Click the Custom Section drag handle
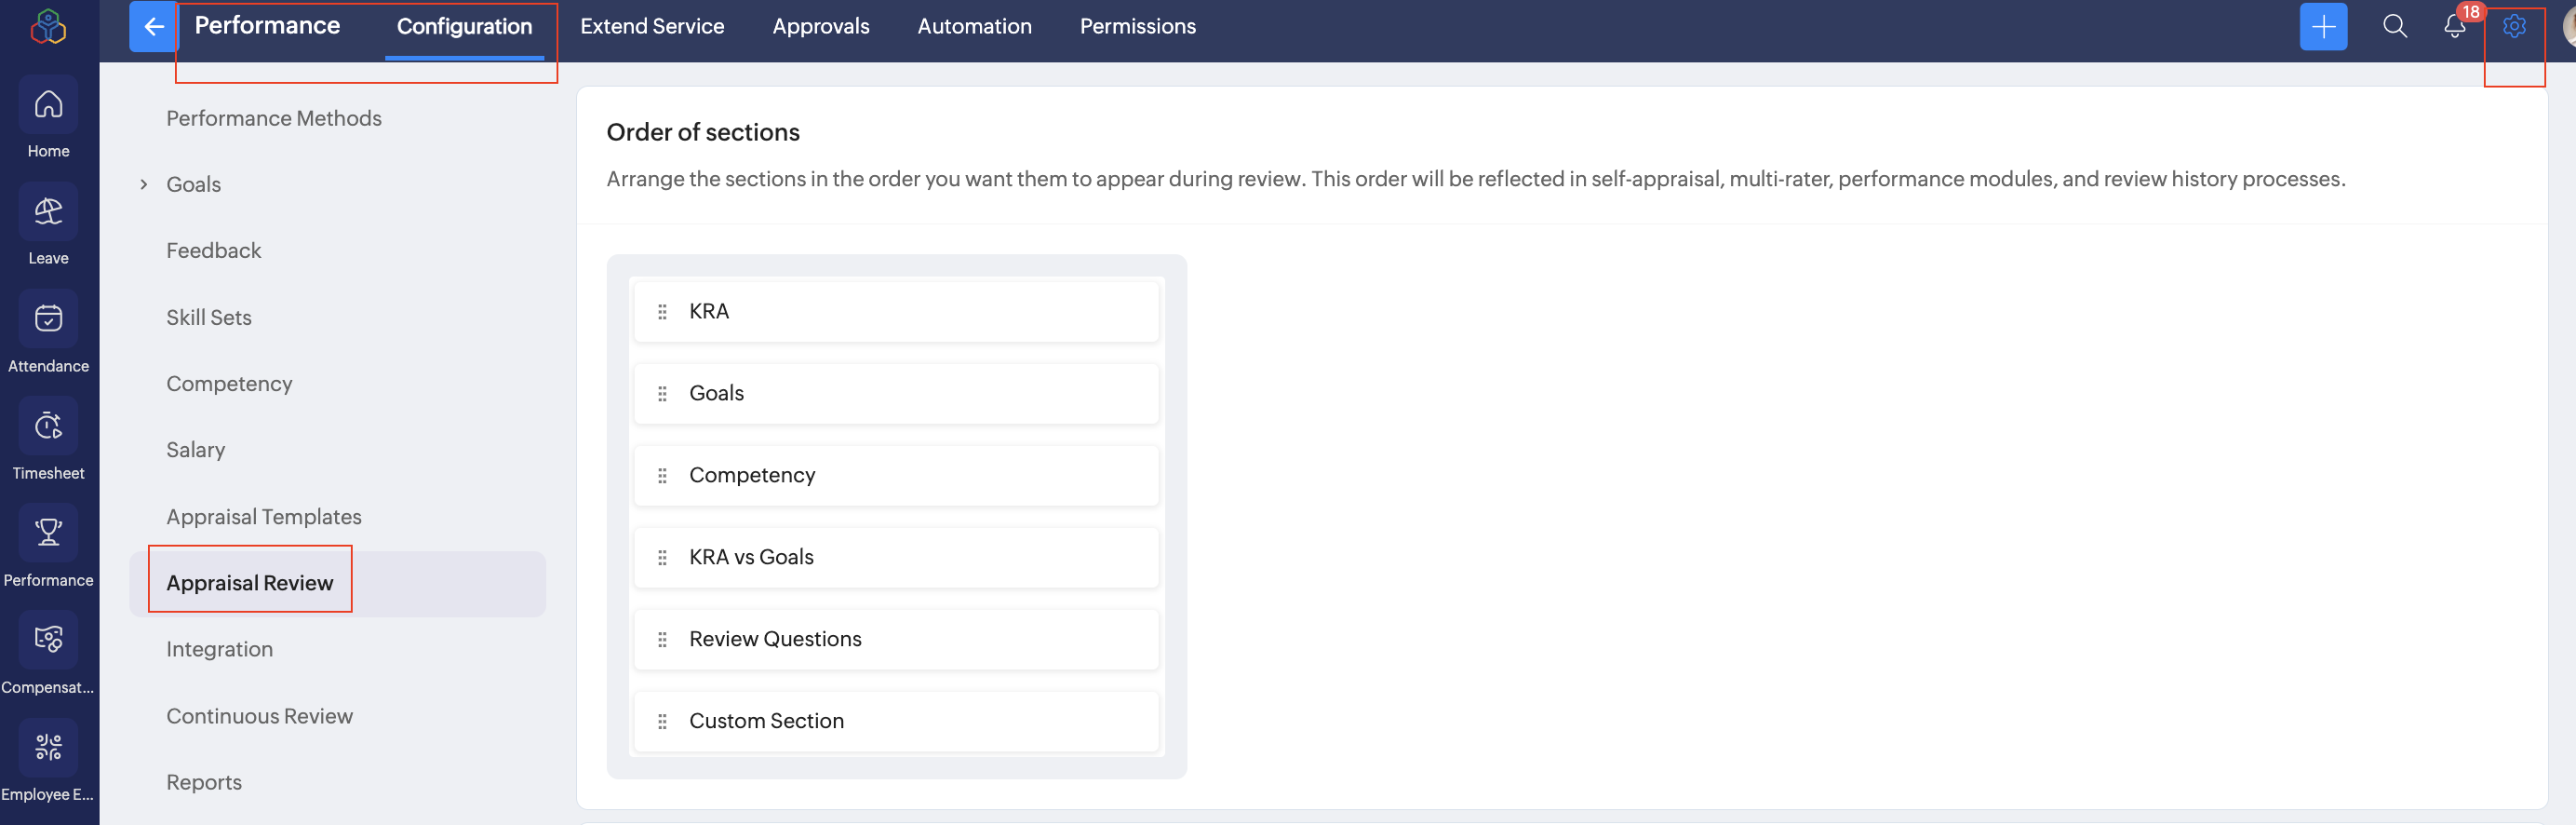2576x825 pixels. pyautogui.click(x=662, y=721)
